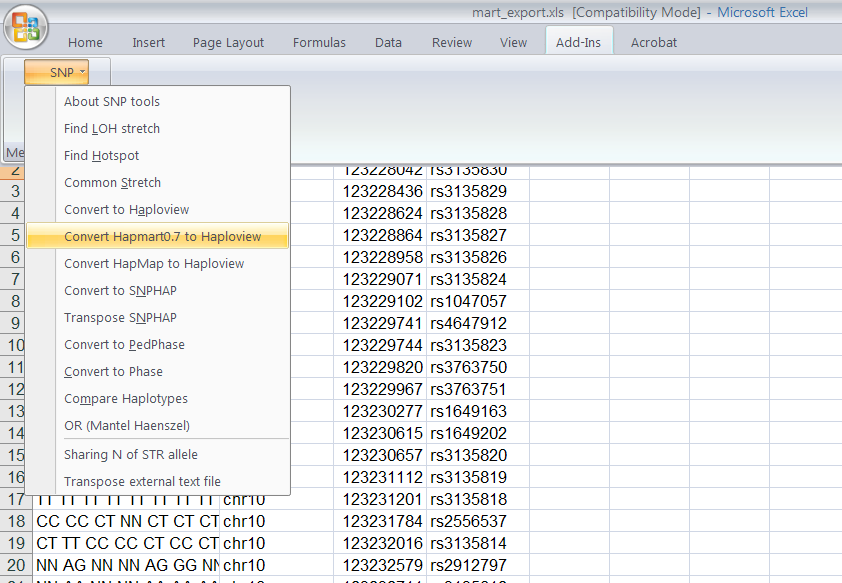
Task: Click the Office button orb
Action: [26, 27]
